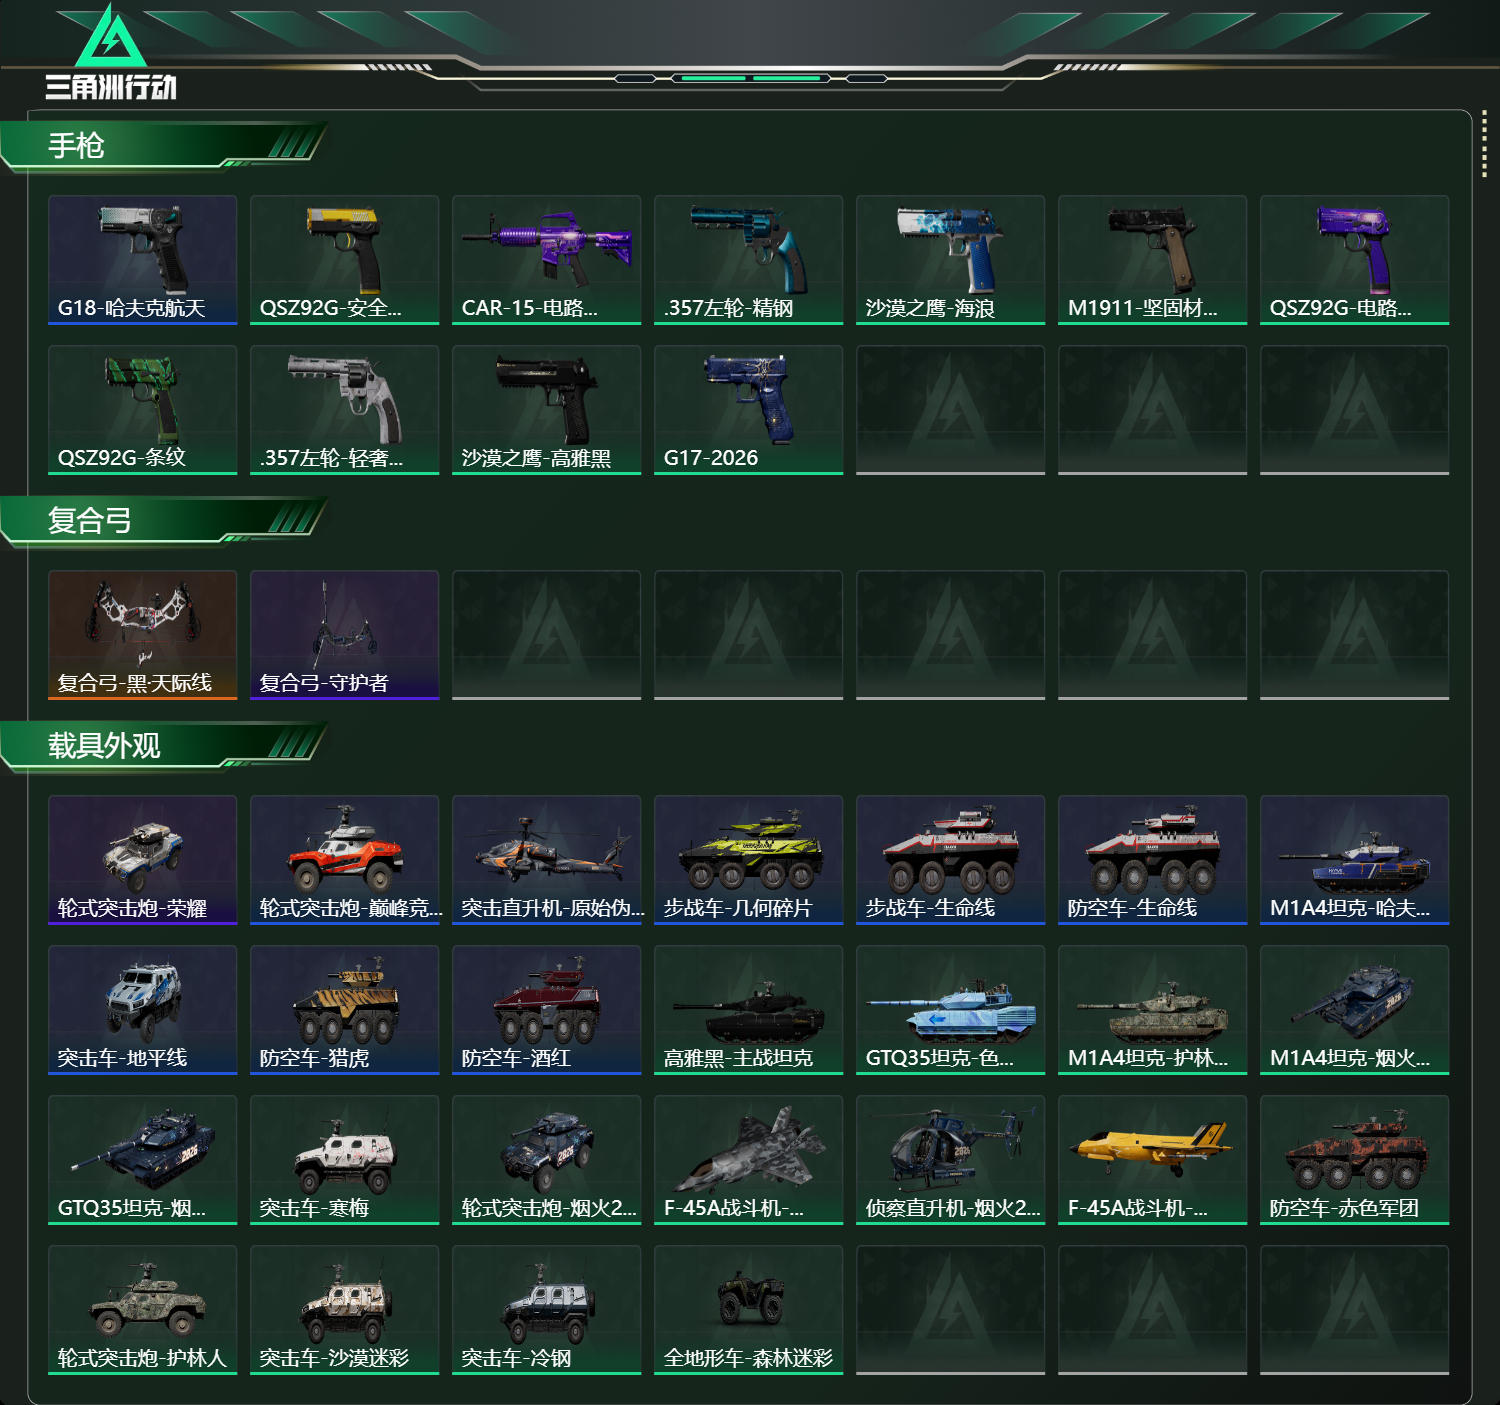Select 沙漠之鹰-海浪 pistol skin
This screenshot has height=1405, width=1500.
pyautogui.click(x=951, y=260)
